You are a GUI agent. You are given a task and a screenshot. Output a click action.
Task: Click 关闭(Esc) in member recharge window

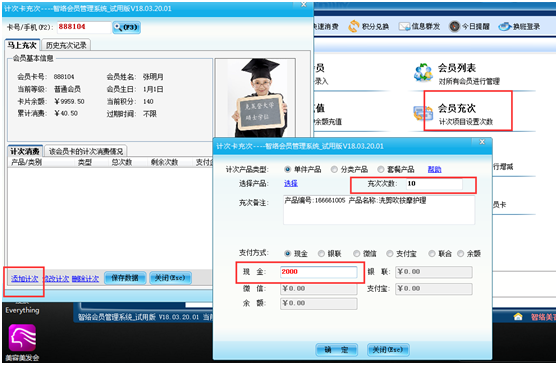click(x=170, y=278)
